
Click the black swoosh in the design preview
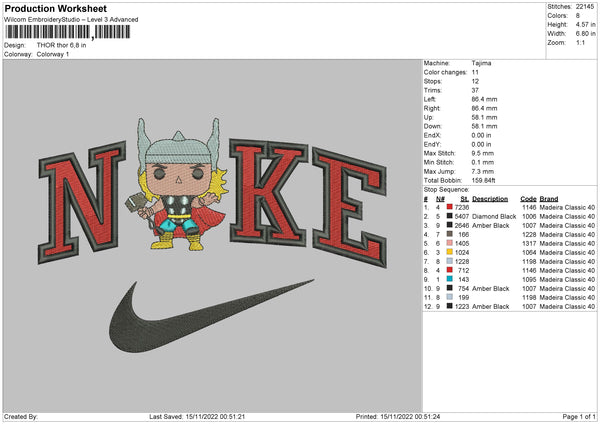pos(210,316)
